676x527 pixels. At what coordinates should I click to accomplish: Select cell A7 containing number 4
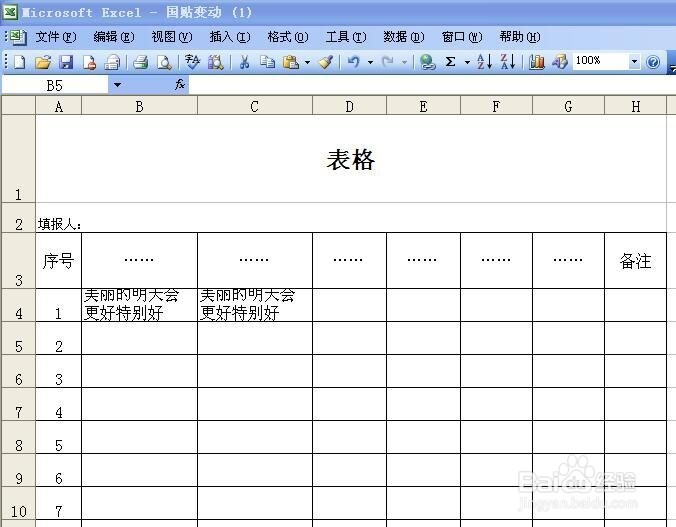click(x=59, y=404)
